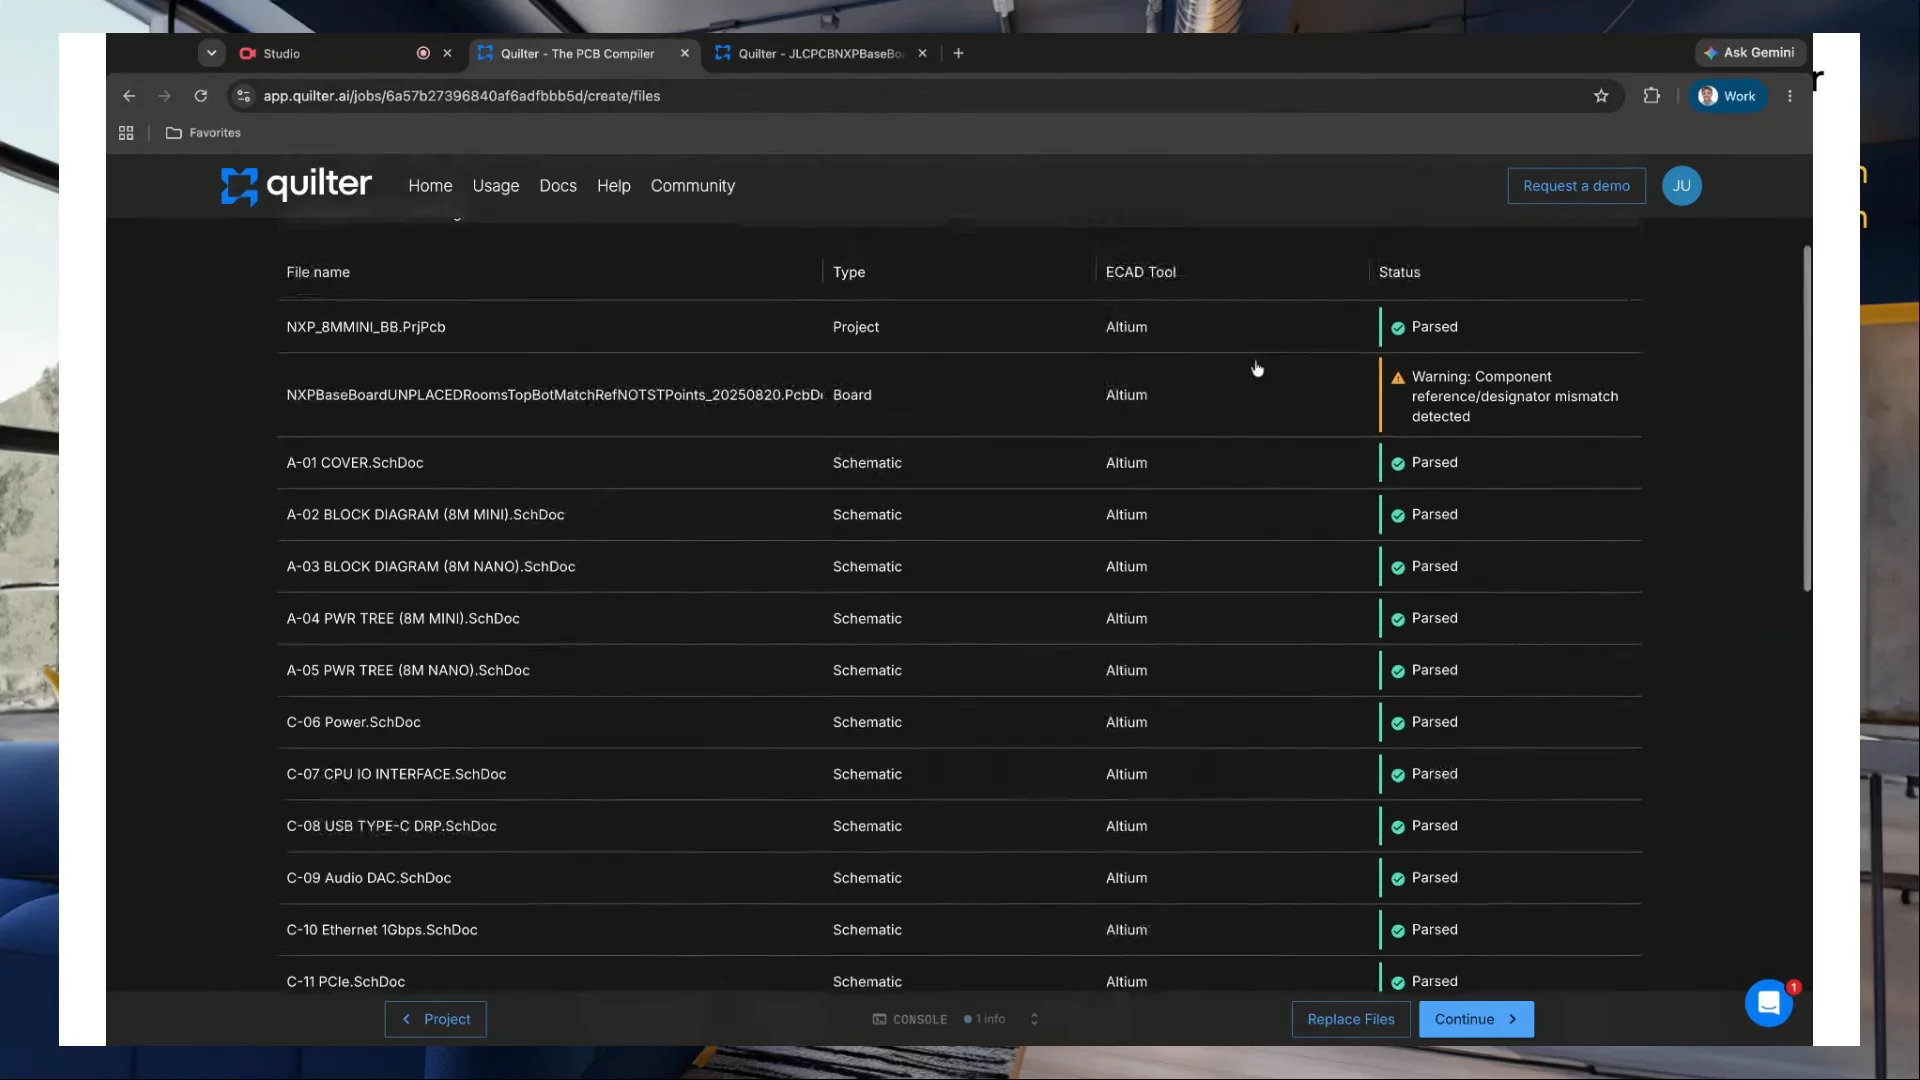The height and width of the screenshot is (1080, 1920).
Task: Select A-04 PWR TREE (8M MINI).SchDoc
Action: tap(403, 619)
